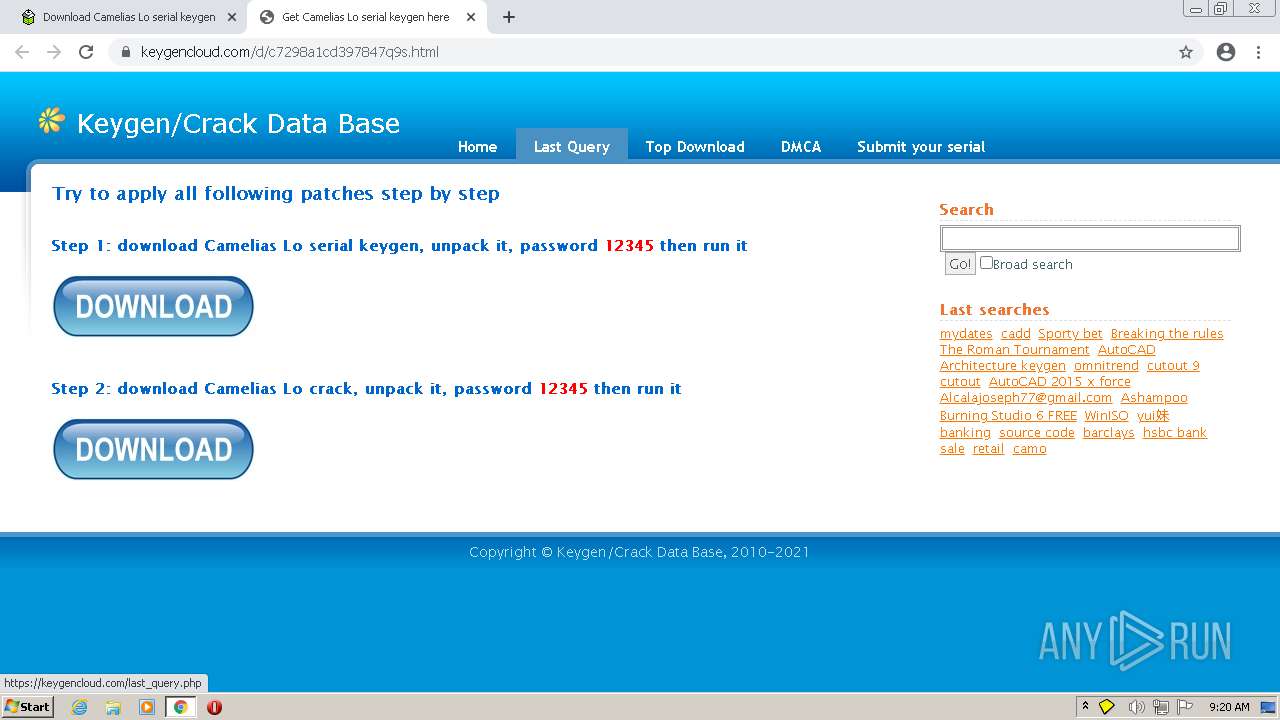Open the Home menu item

[x=477, y=146]
